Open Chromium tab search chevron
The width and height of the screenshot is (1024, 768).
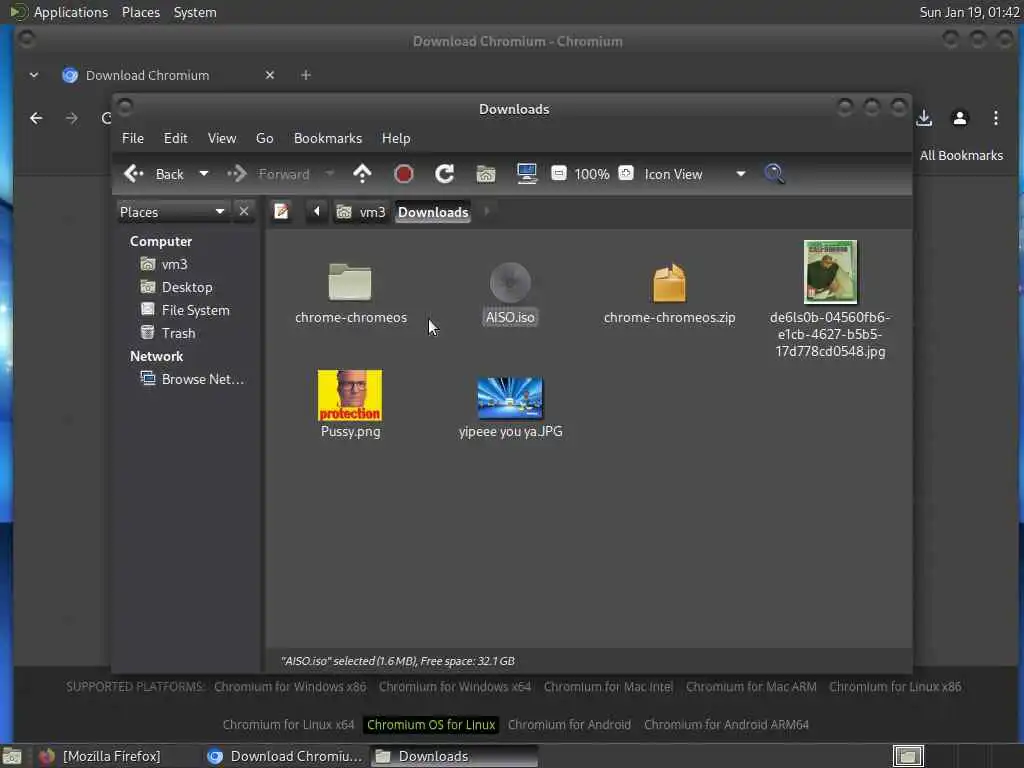point(34,75)
